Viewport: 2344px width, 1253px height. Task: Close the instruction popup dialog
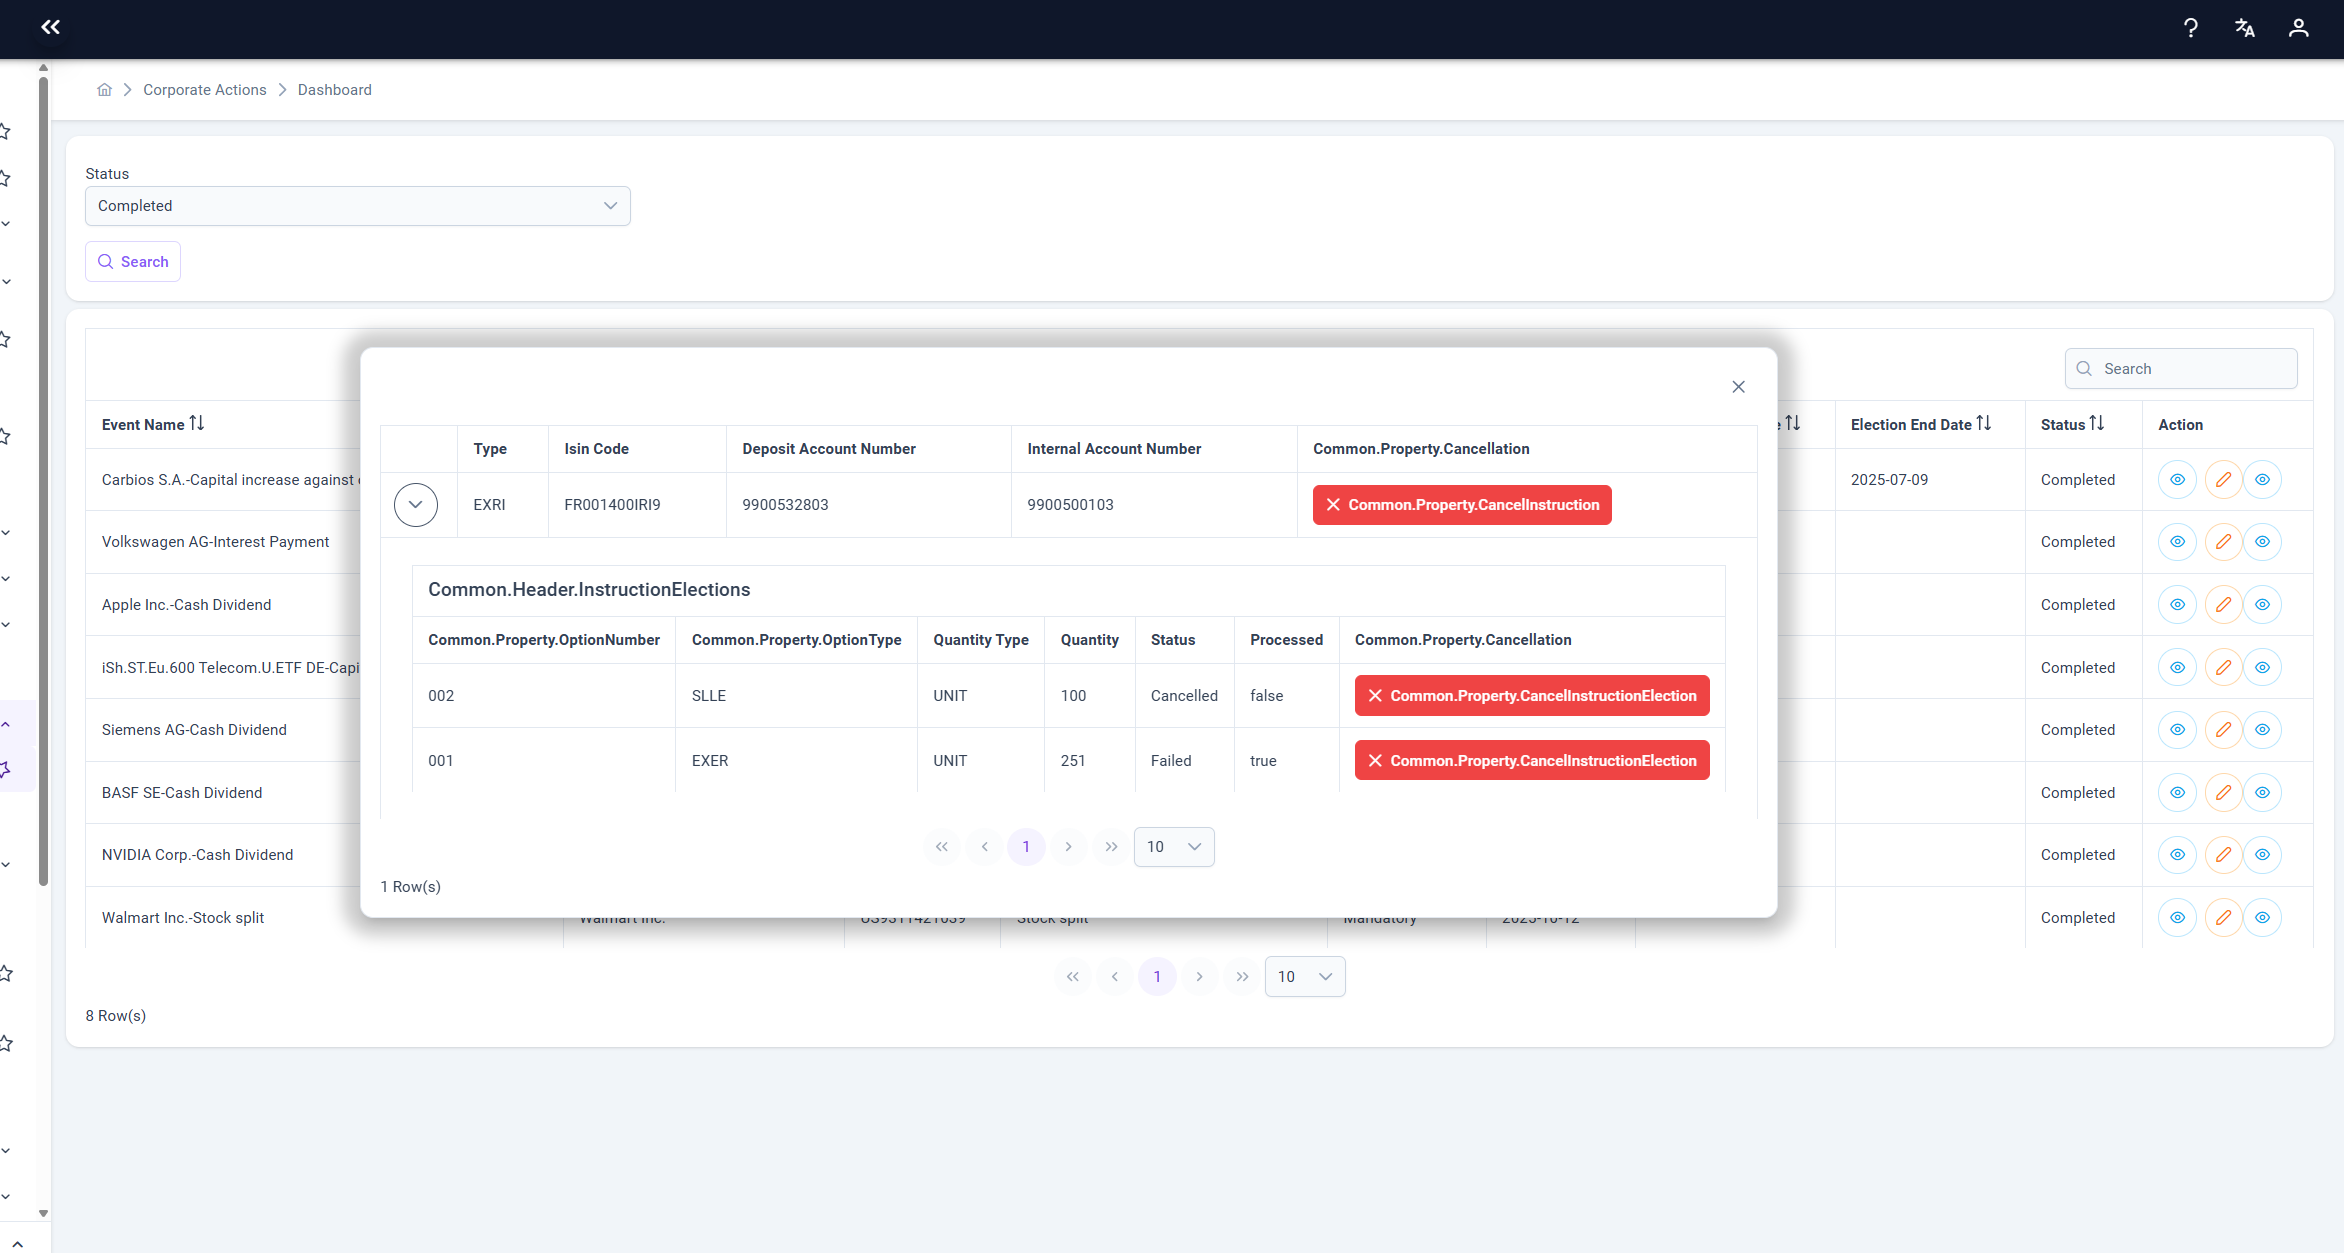(x=1738, y=387)
